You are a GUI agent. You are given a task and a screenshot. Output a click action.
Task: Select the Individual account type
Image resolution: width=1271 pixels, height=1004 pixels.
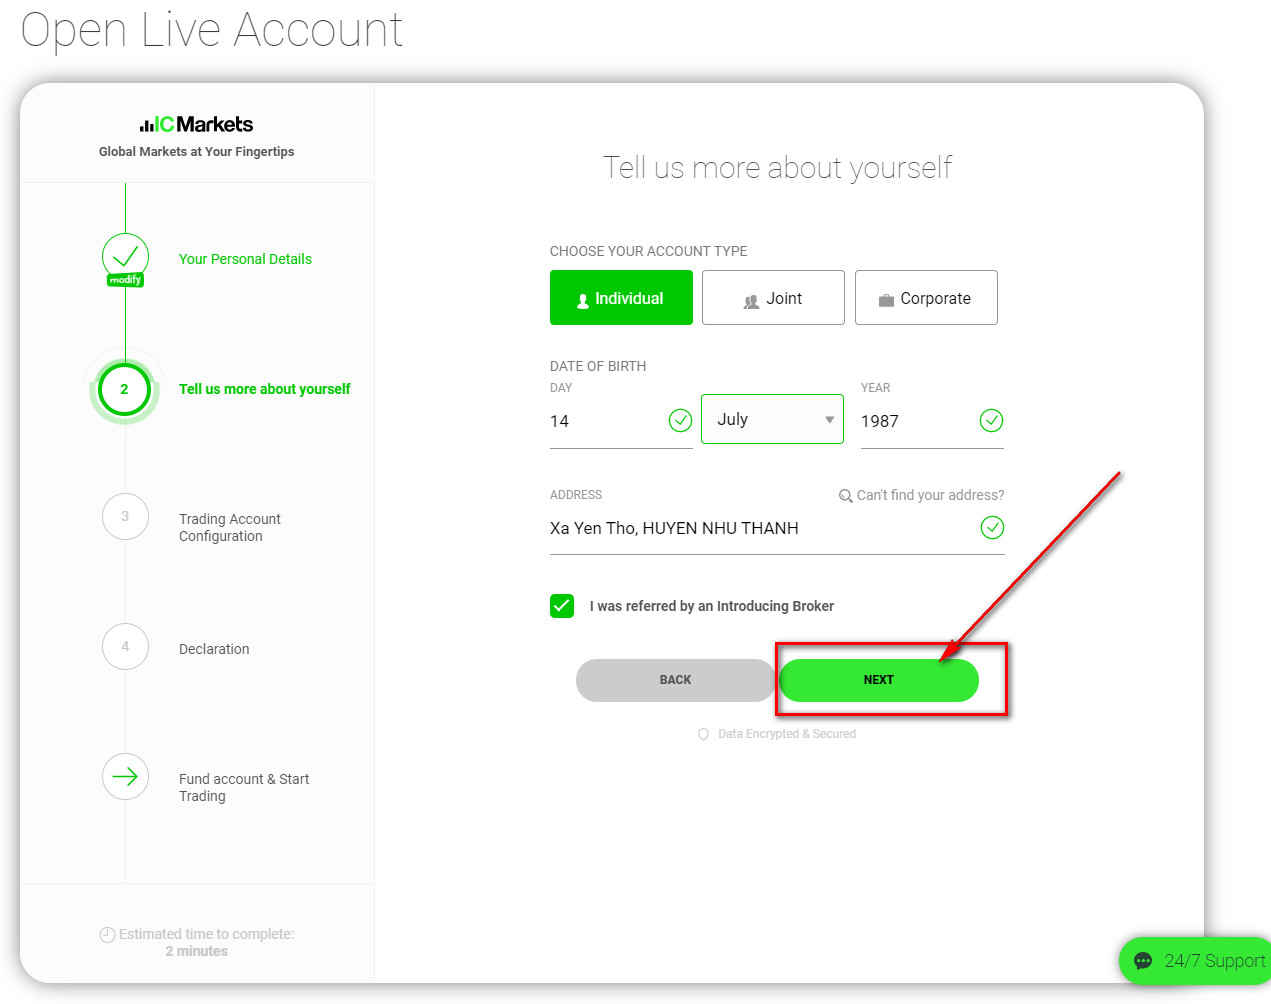pyautogui.click(x=621, y=298)
